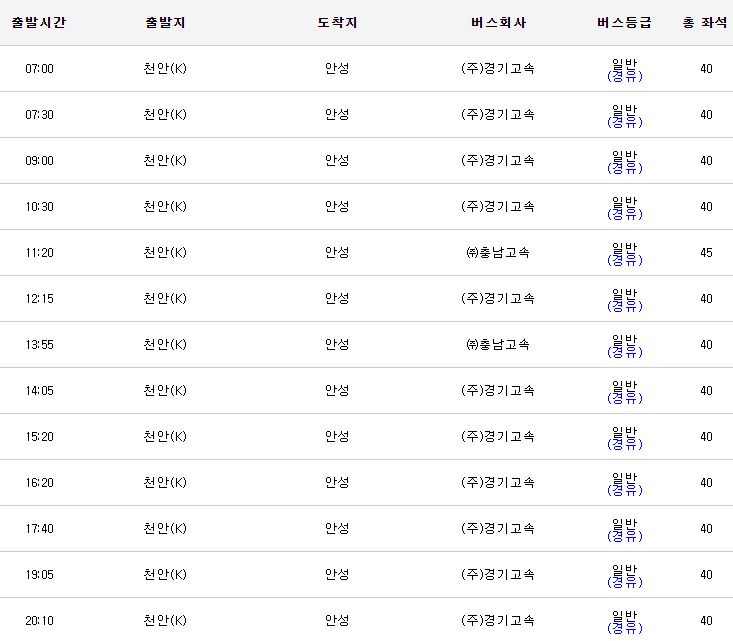Click (주)경기고속 in the 12:15 row
This screenshot has height=641, width=733.
pos(498,298)
